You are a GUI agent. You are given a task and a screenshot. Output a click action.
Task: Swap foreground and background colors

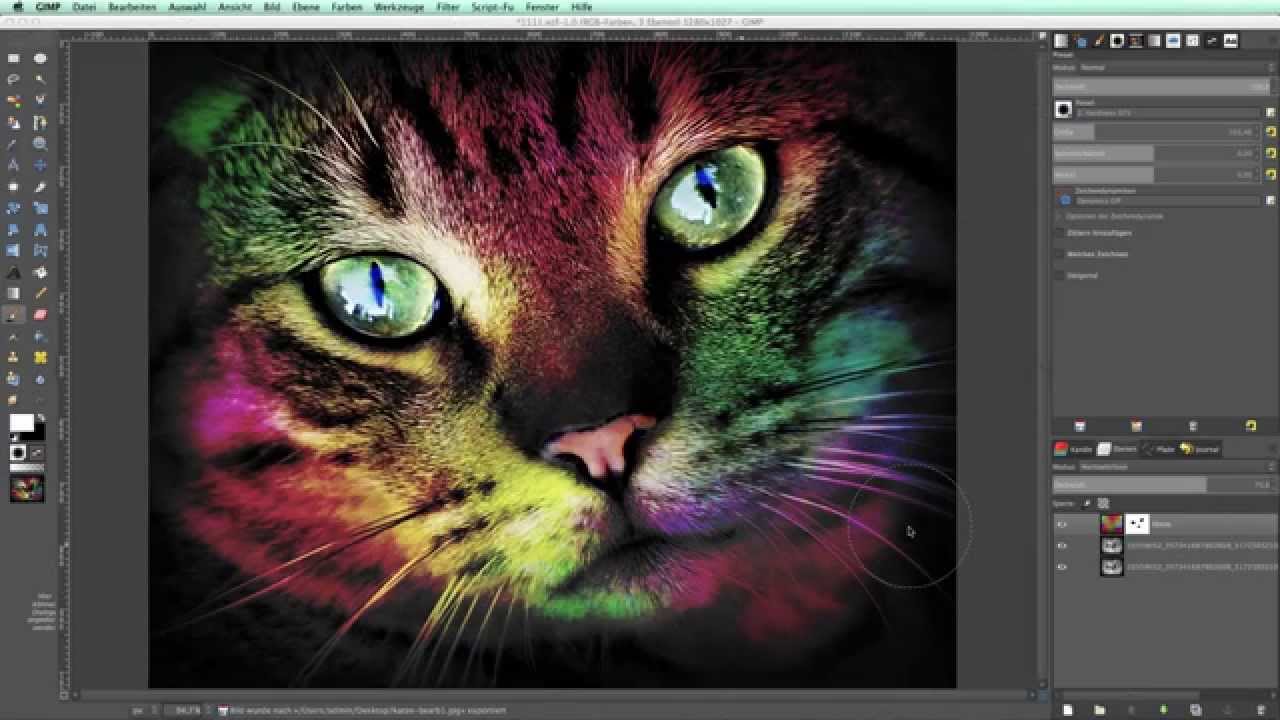(x=41, y=418)
